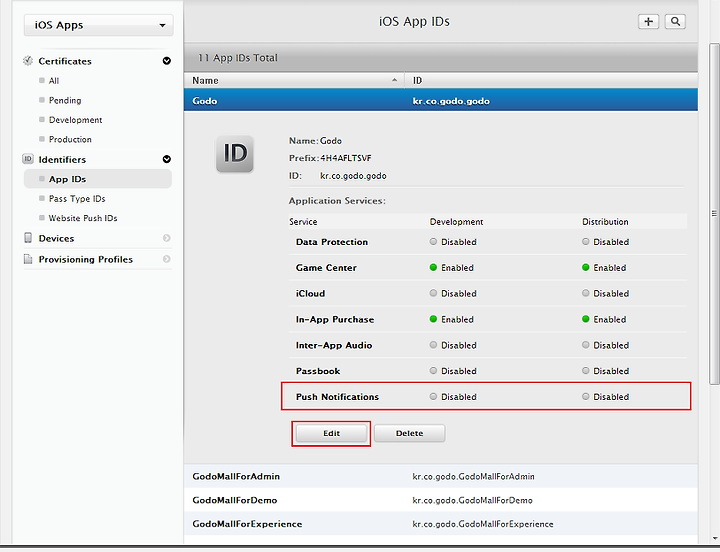Screen dimensions: 720x552
Task: Click the Provisioning Profiles document icon
Action: tap(28, 259)
